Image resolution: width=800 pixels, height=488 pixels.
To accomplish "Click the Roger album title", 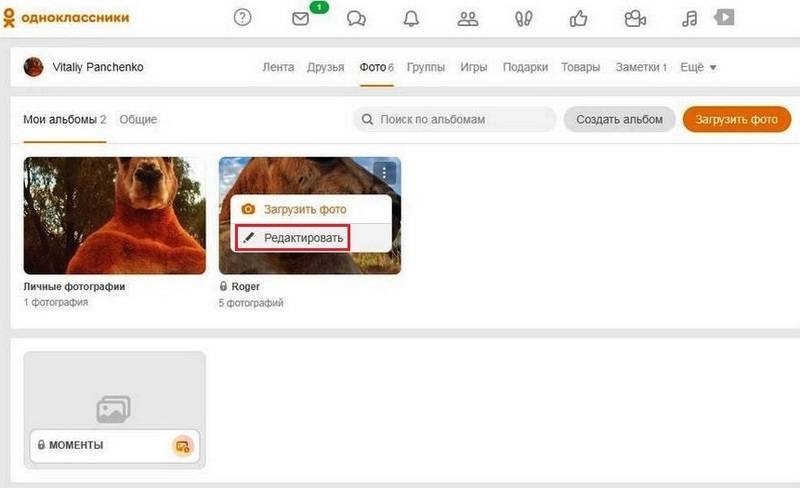I will click(x=245, y=287).
